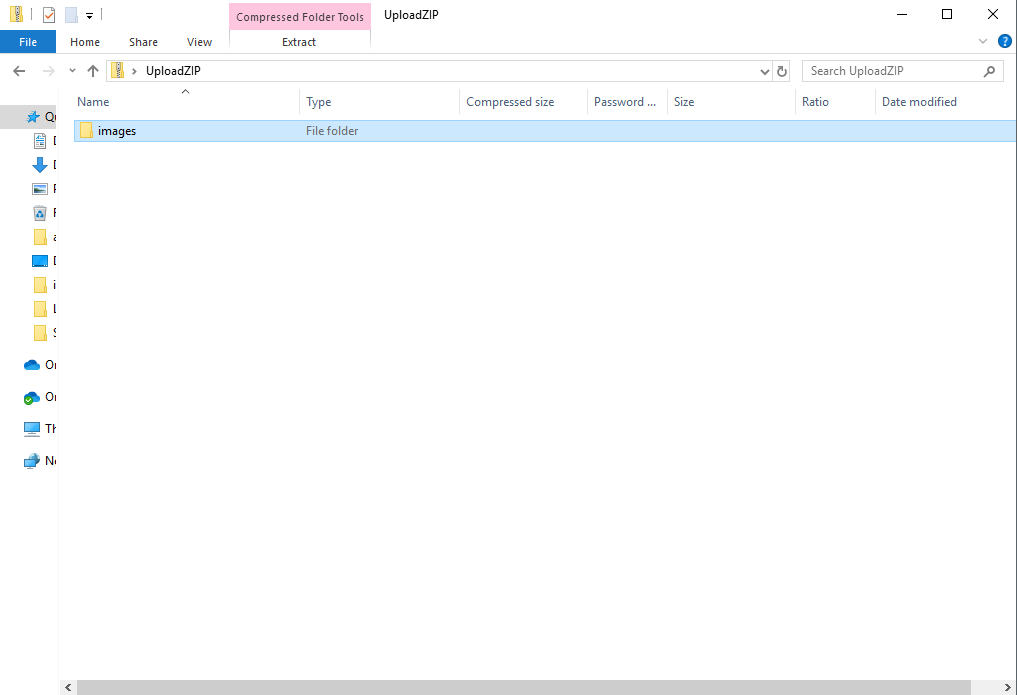Refresh the UploadZIP folder view
This screenshot has width=1017, height=695.
(x=782, y=71)
